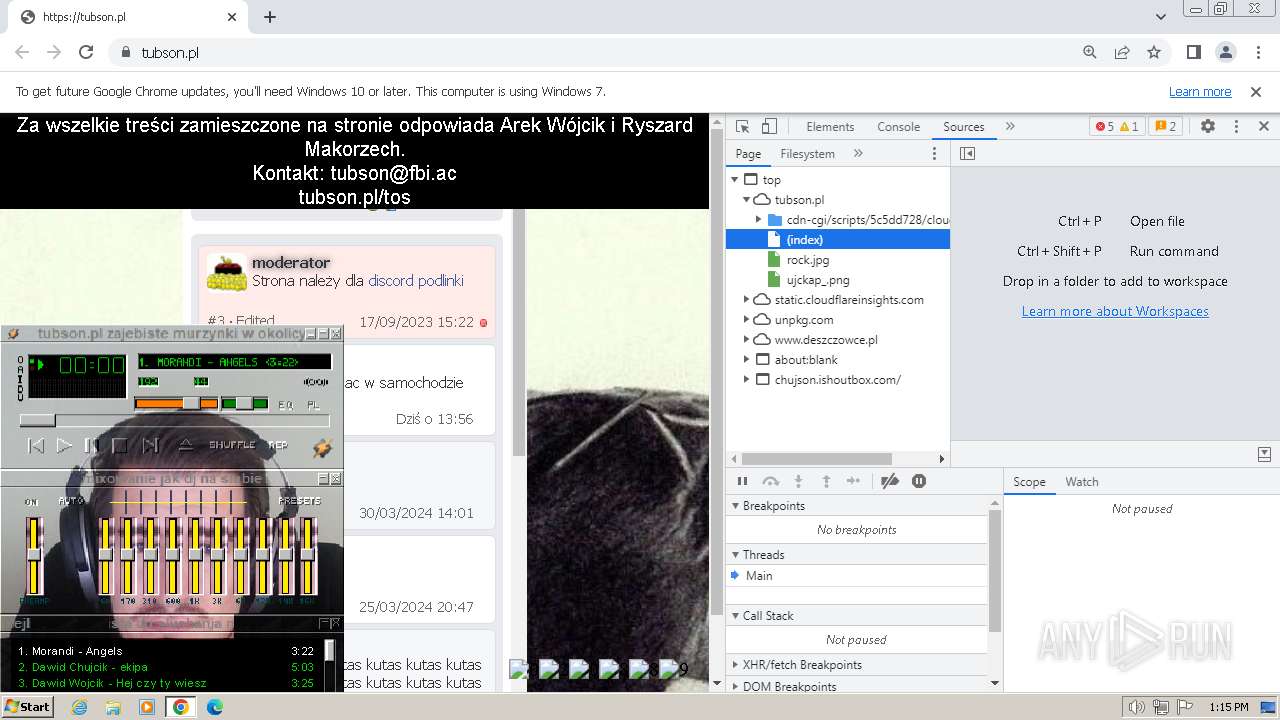The width and height of the screenshot is (1280, 720).
Task: Toggle Chrome side panel icon
Action: 1193,52
